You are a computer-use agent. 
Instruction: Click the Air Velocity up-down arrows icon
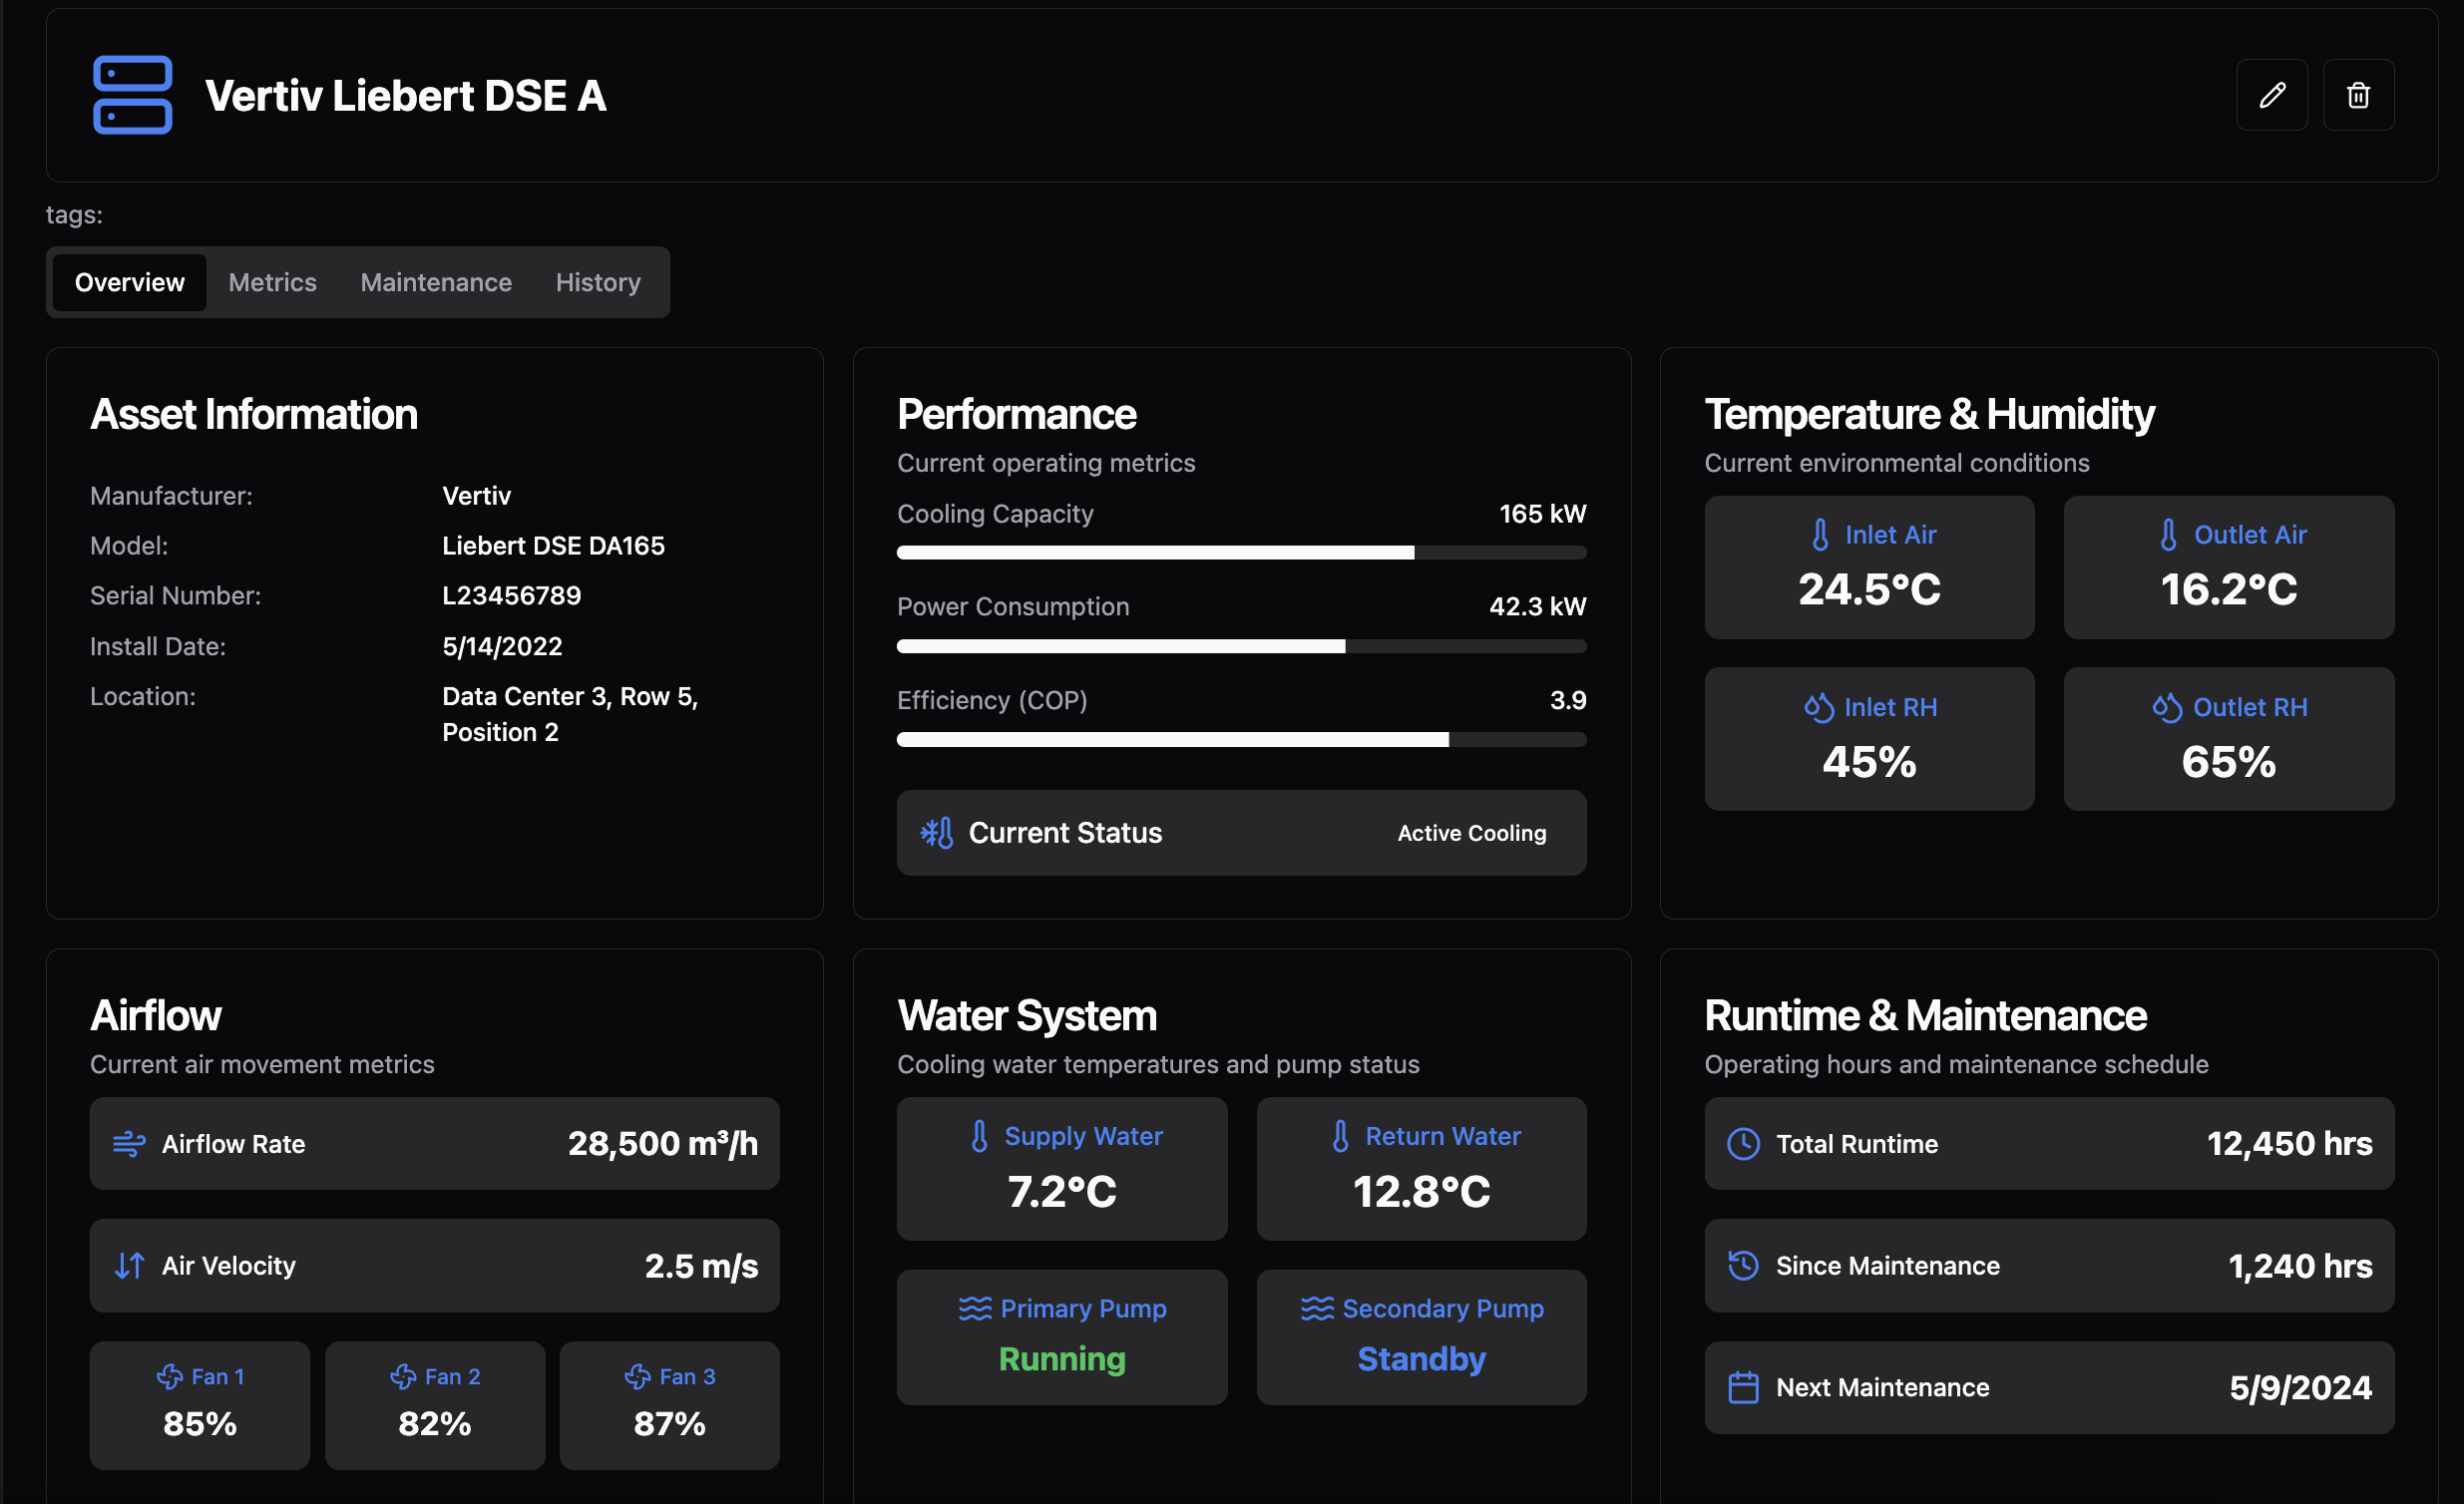tap(129, 1266)
